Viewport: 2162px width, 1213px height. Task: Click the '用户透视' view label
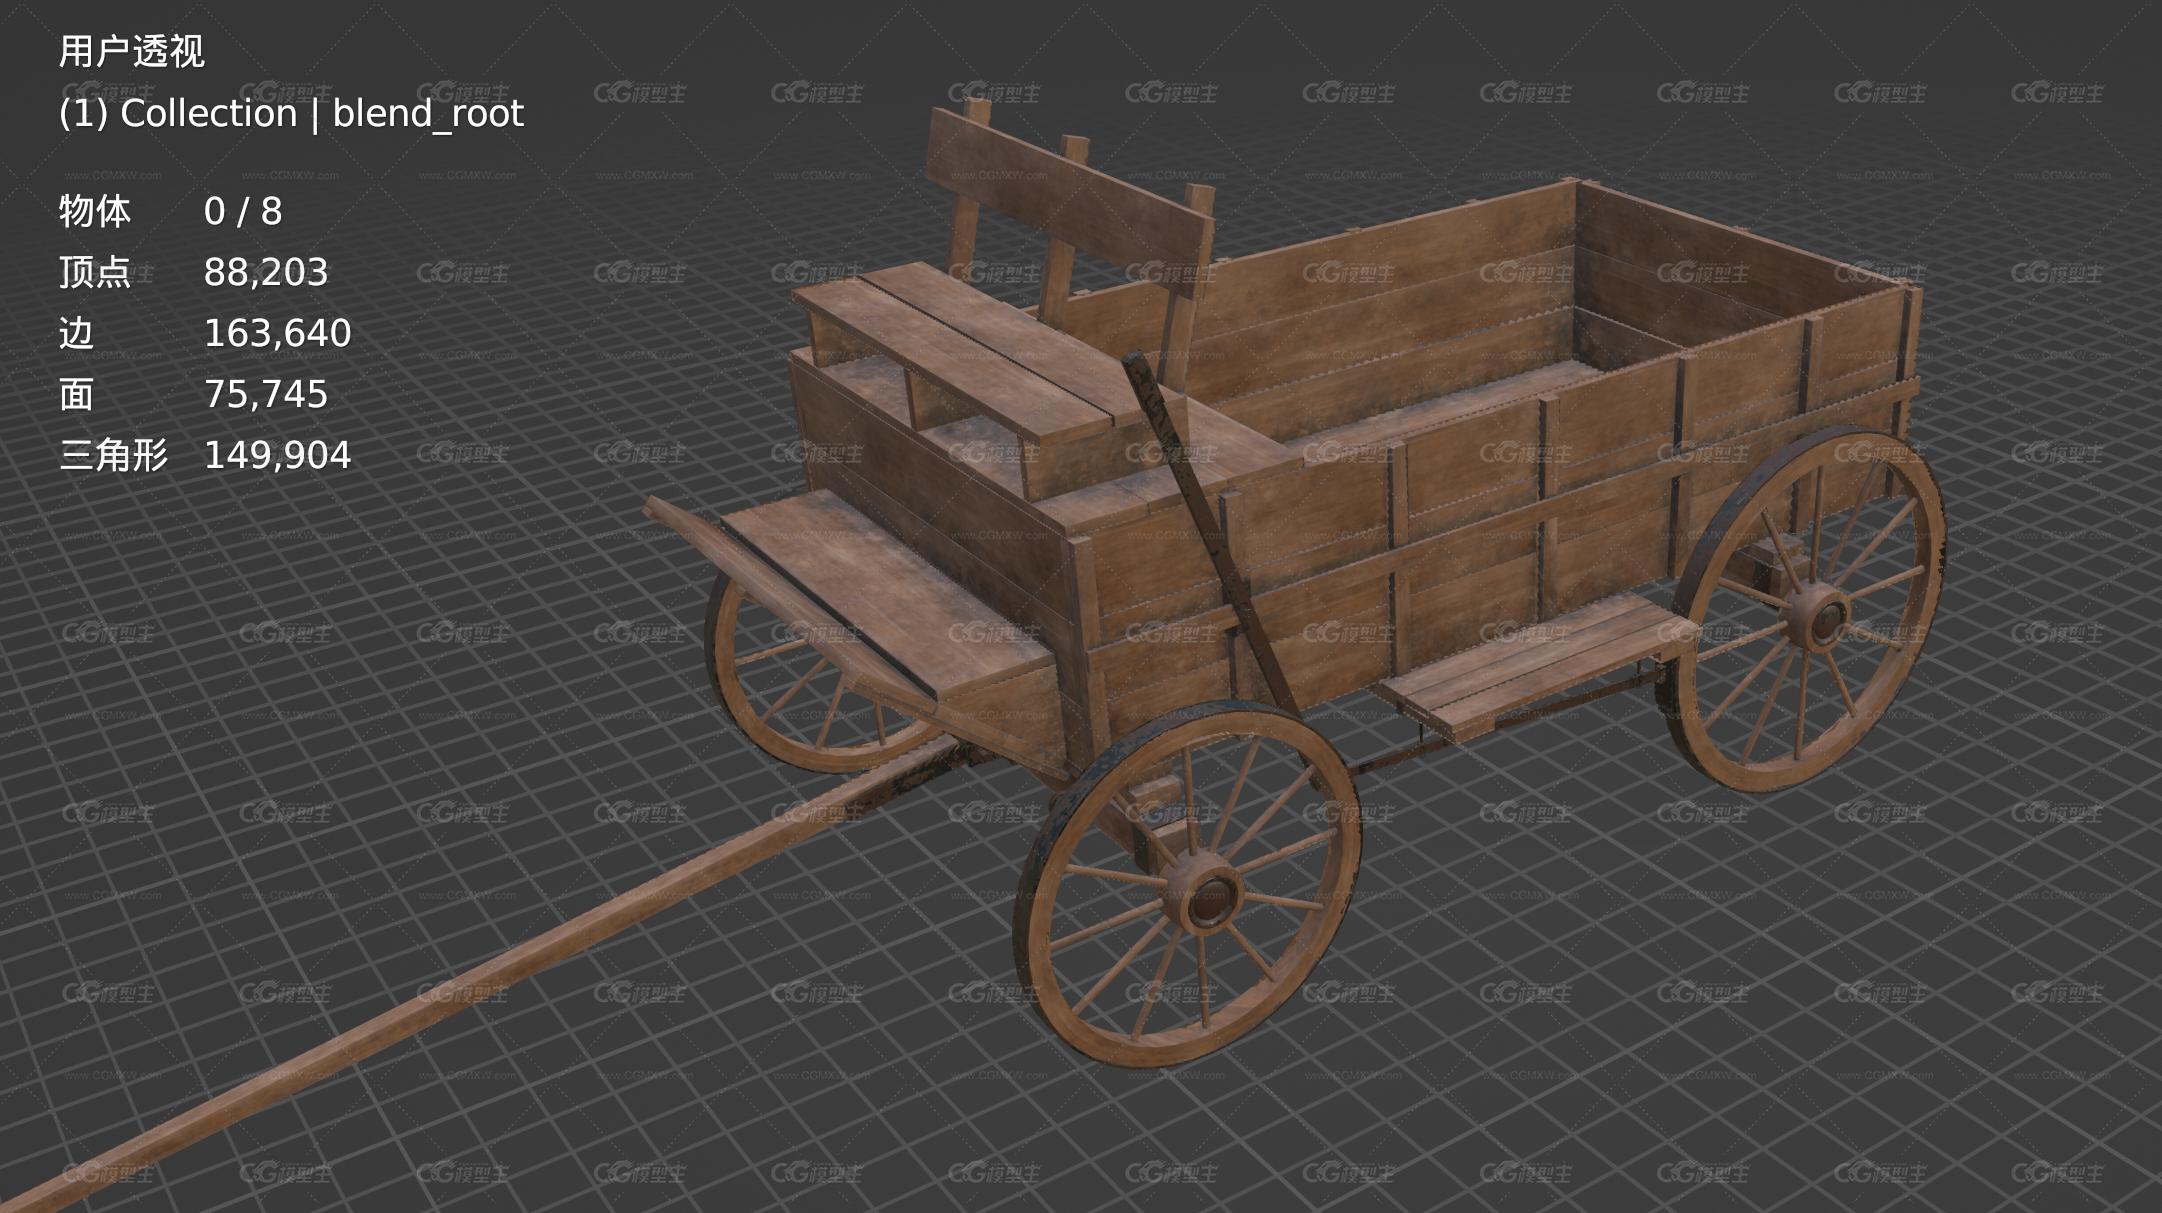tap(131, 52)
